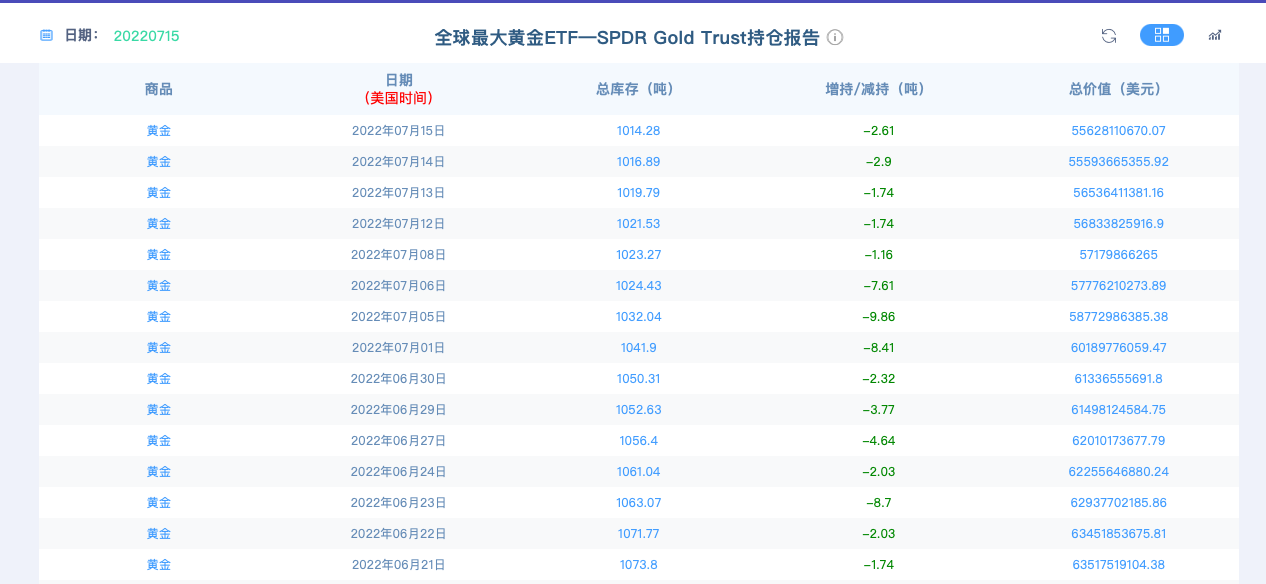The height and width of the screenshot is (584, 1266).
Task: Click total value 56833825916.9
Action: [x=1119, y=223]
